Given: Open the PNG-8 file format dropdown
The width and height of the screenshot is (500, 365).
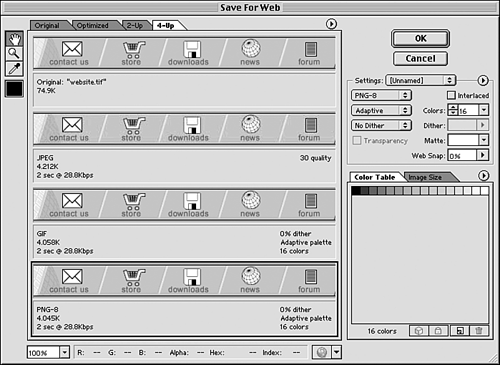Looking at the screenshot, I should [x=381, y=96].
